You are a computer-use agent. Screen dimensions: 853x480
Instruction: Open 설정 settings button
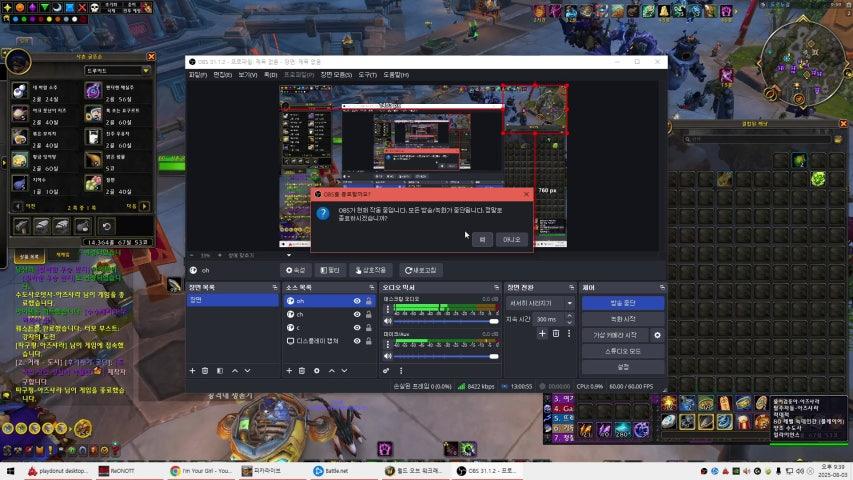[623, 367]
